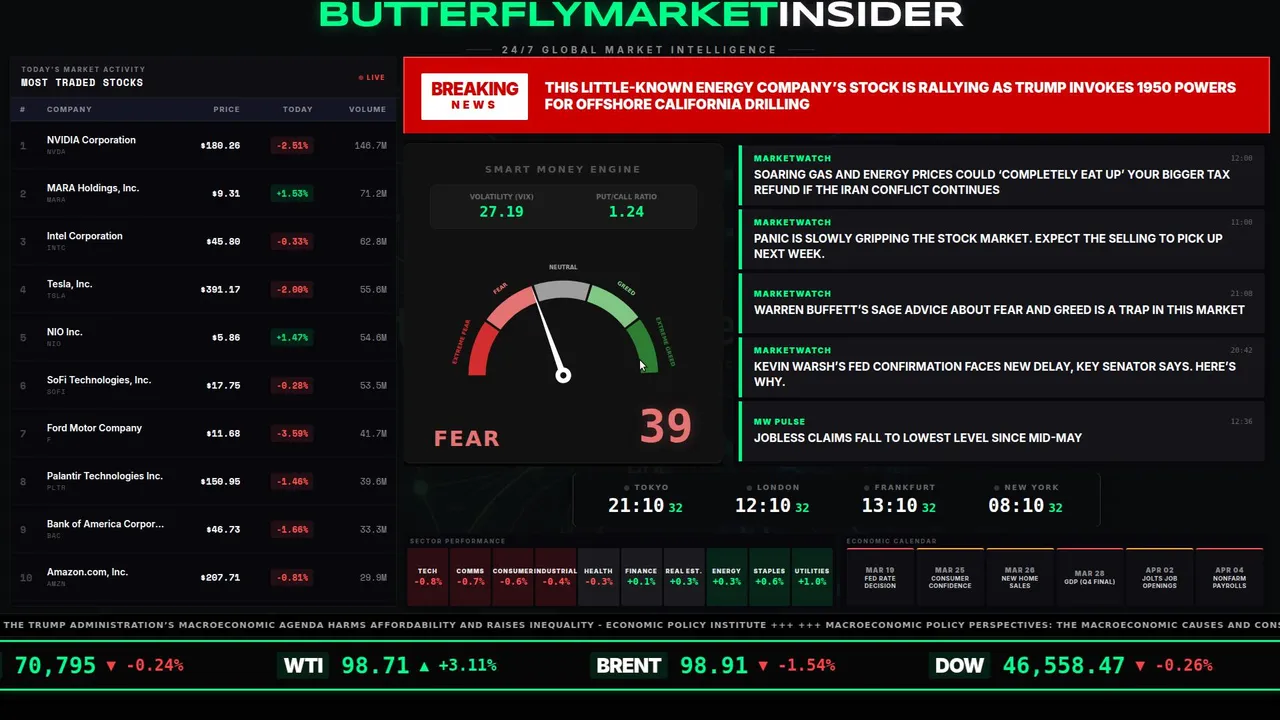Select the Amazon.com, Inc. row

(x=204, y=578)
